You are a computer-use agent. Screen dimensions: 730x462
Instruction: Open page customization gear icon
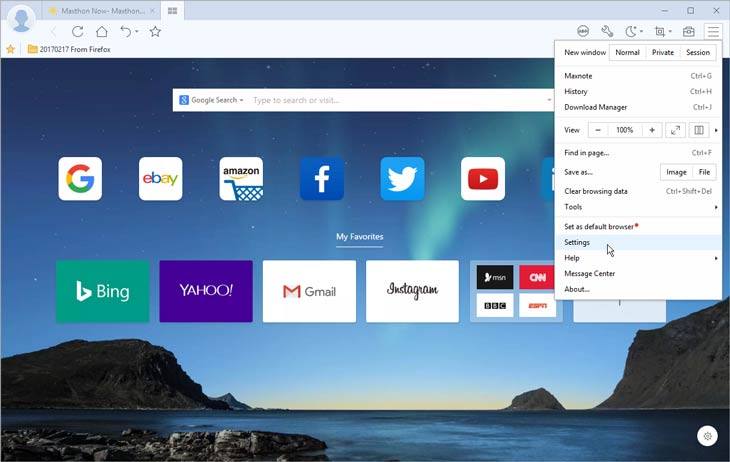click(707, 436)
